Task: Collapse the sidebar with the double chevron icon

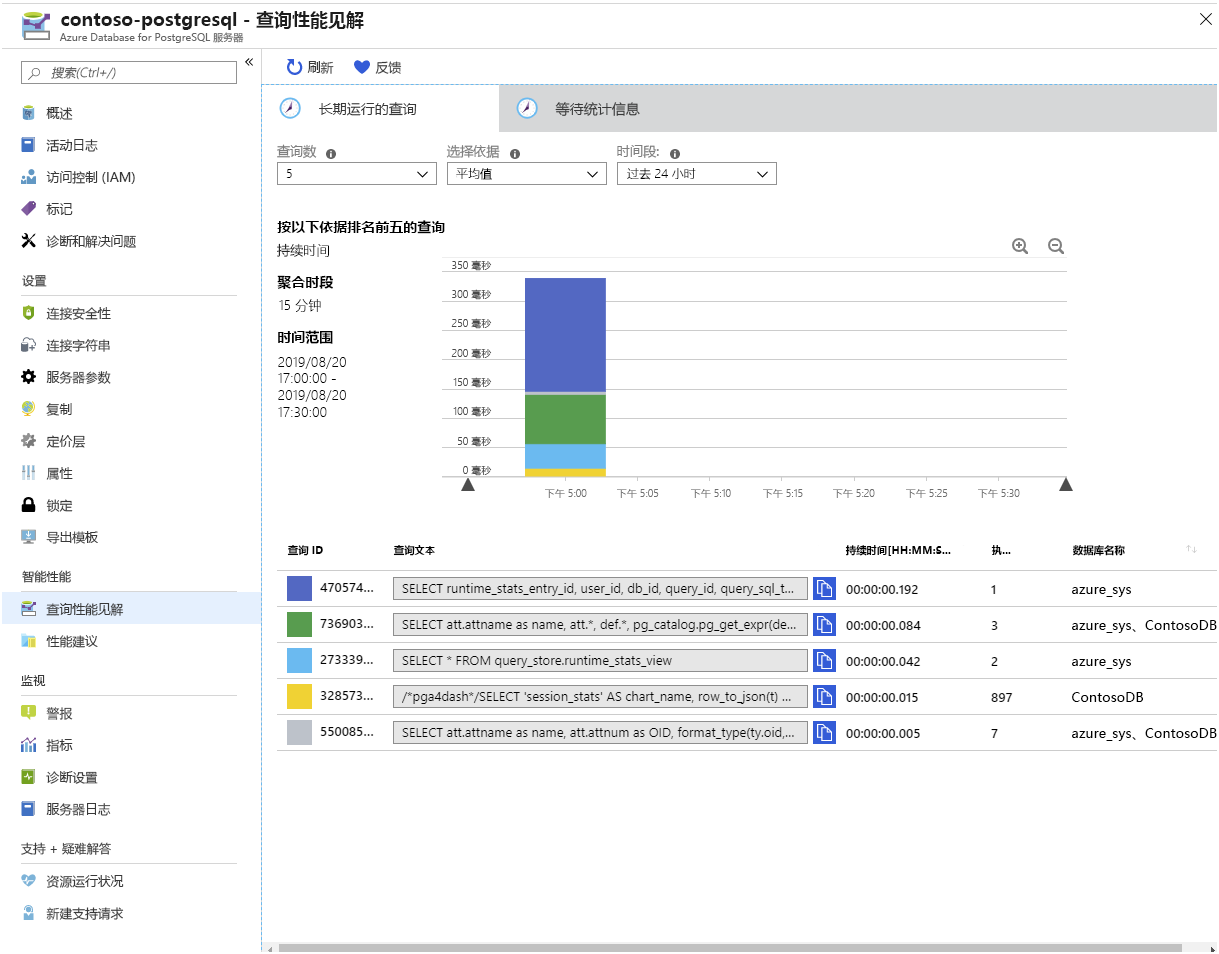Action: coord(249,62)
